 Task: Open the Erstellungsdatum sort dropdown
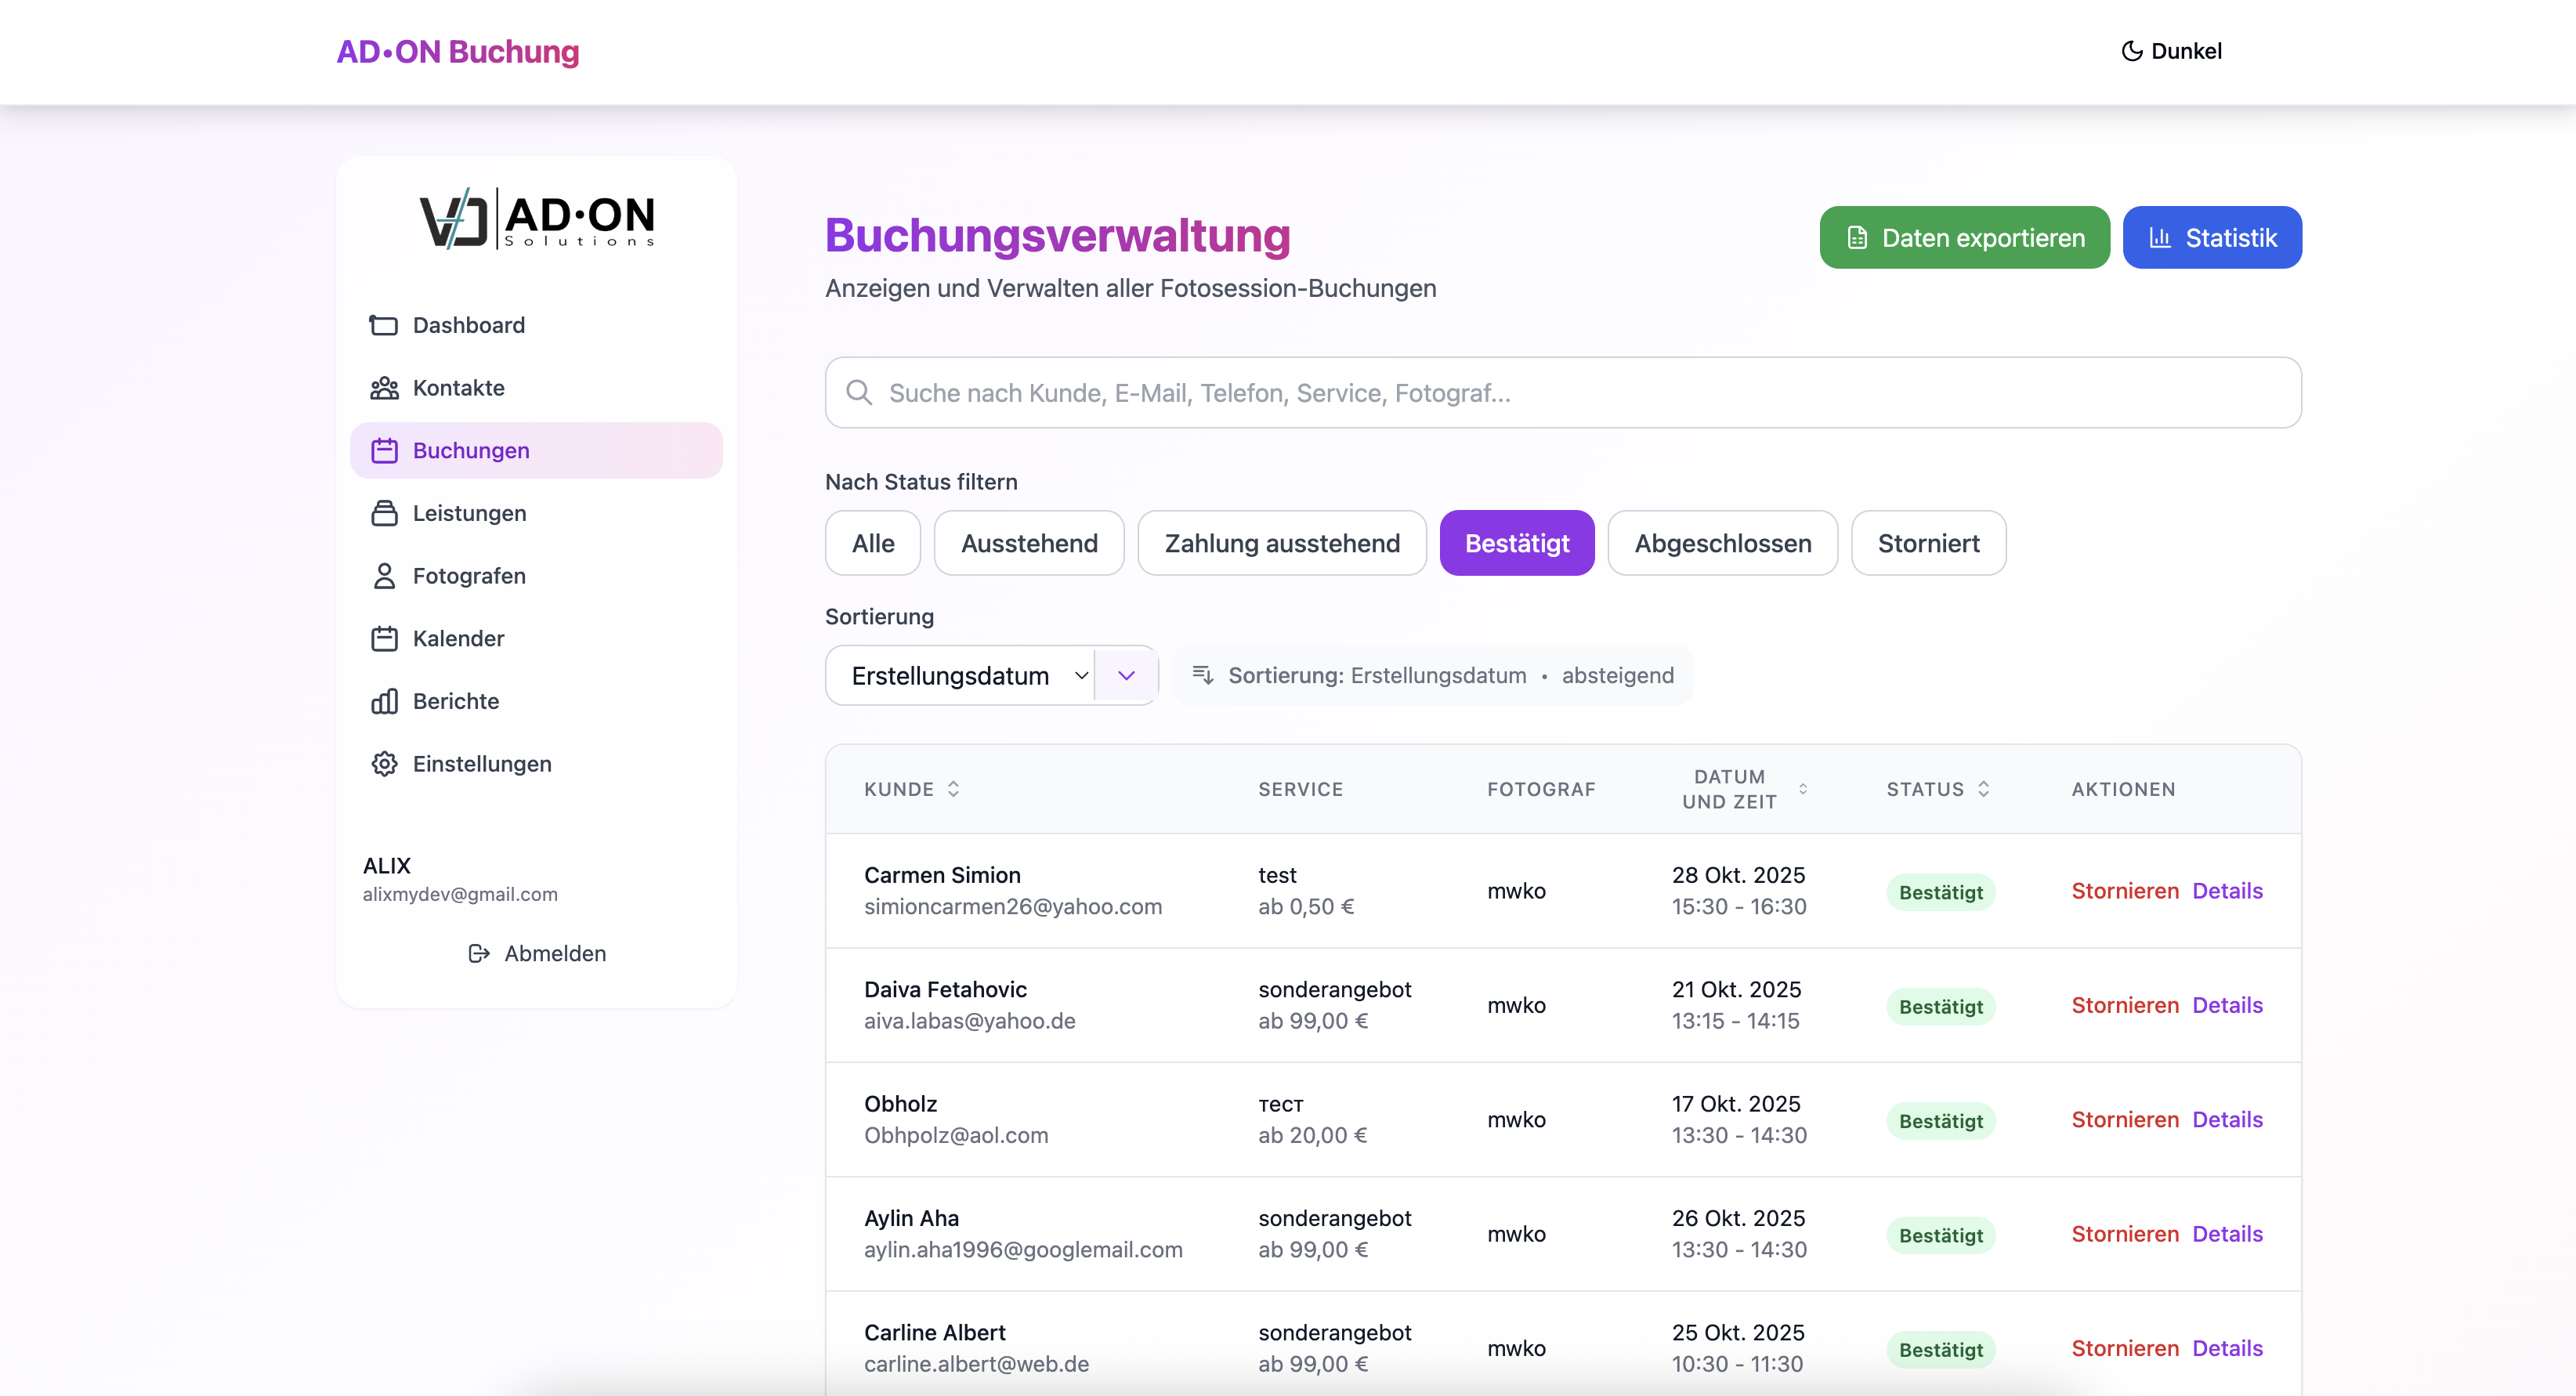(959, 676)
